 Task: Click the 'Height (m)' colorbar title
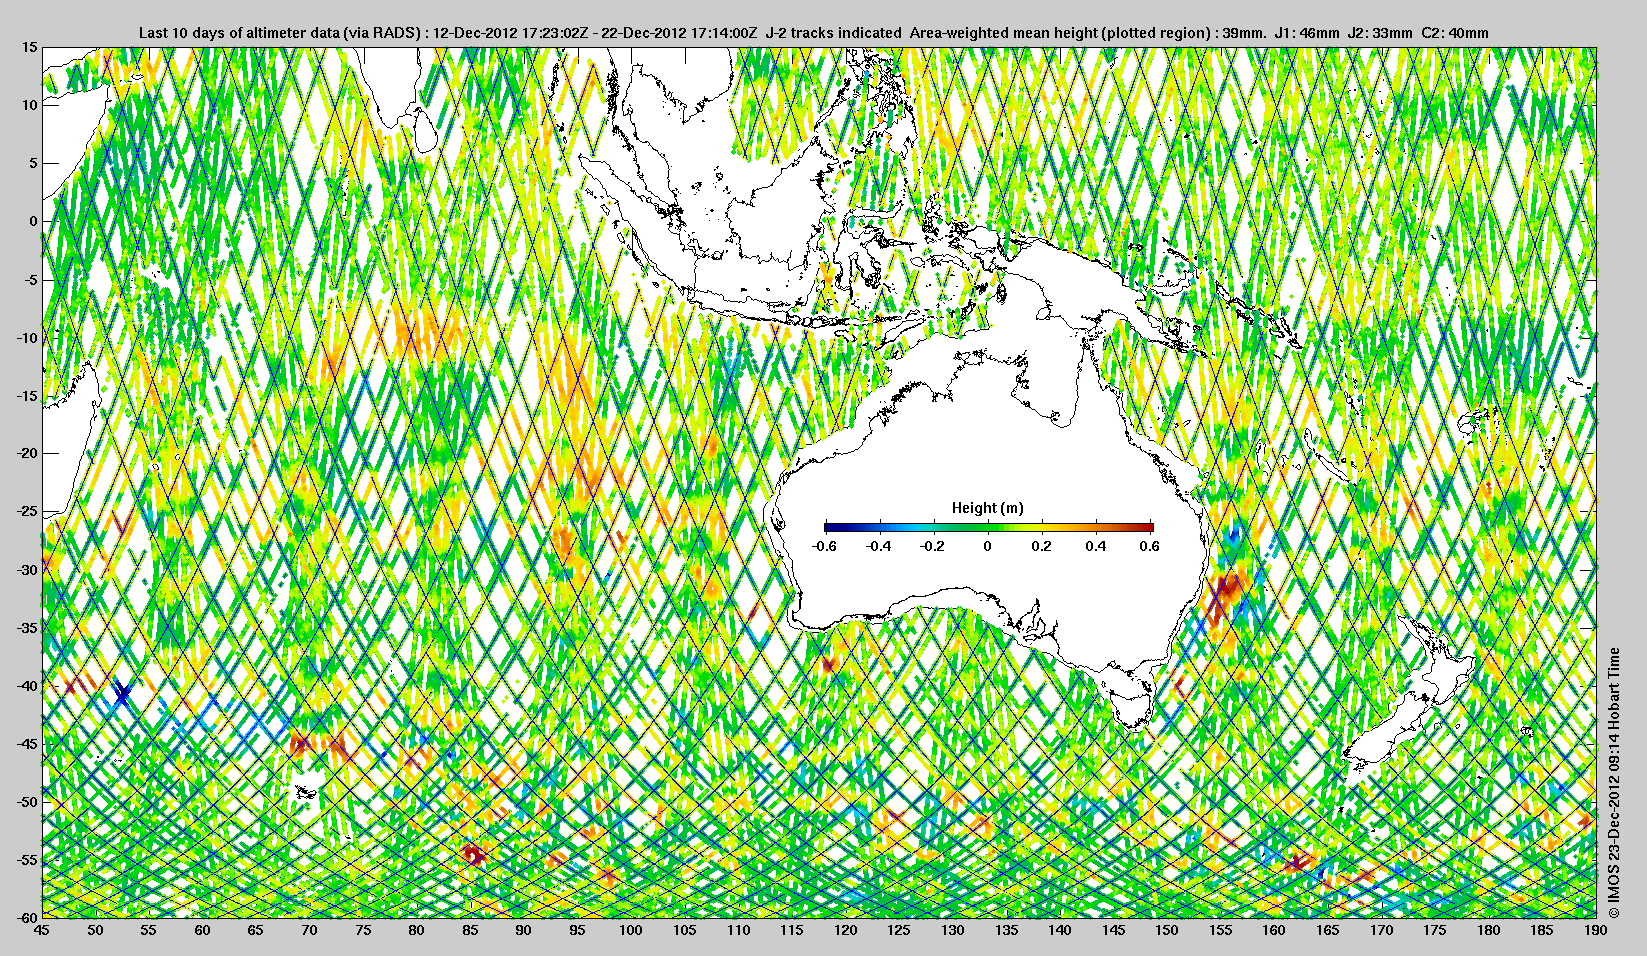(x=987, y=508)
